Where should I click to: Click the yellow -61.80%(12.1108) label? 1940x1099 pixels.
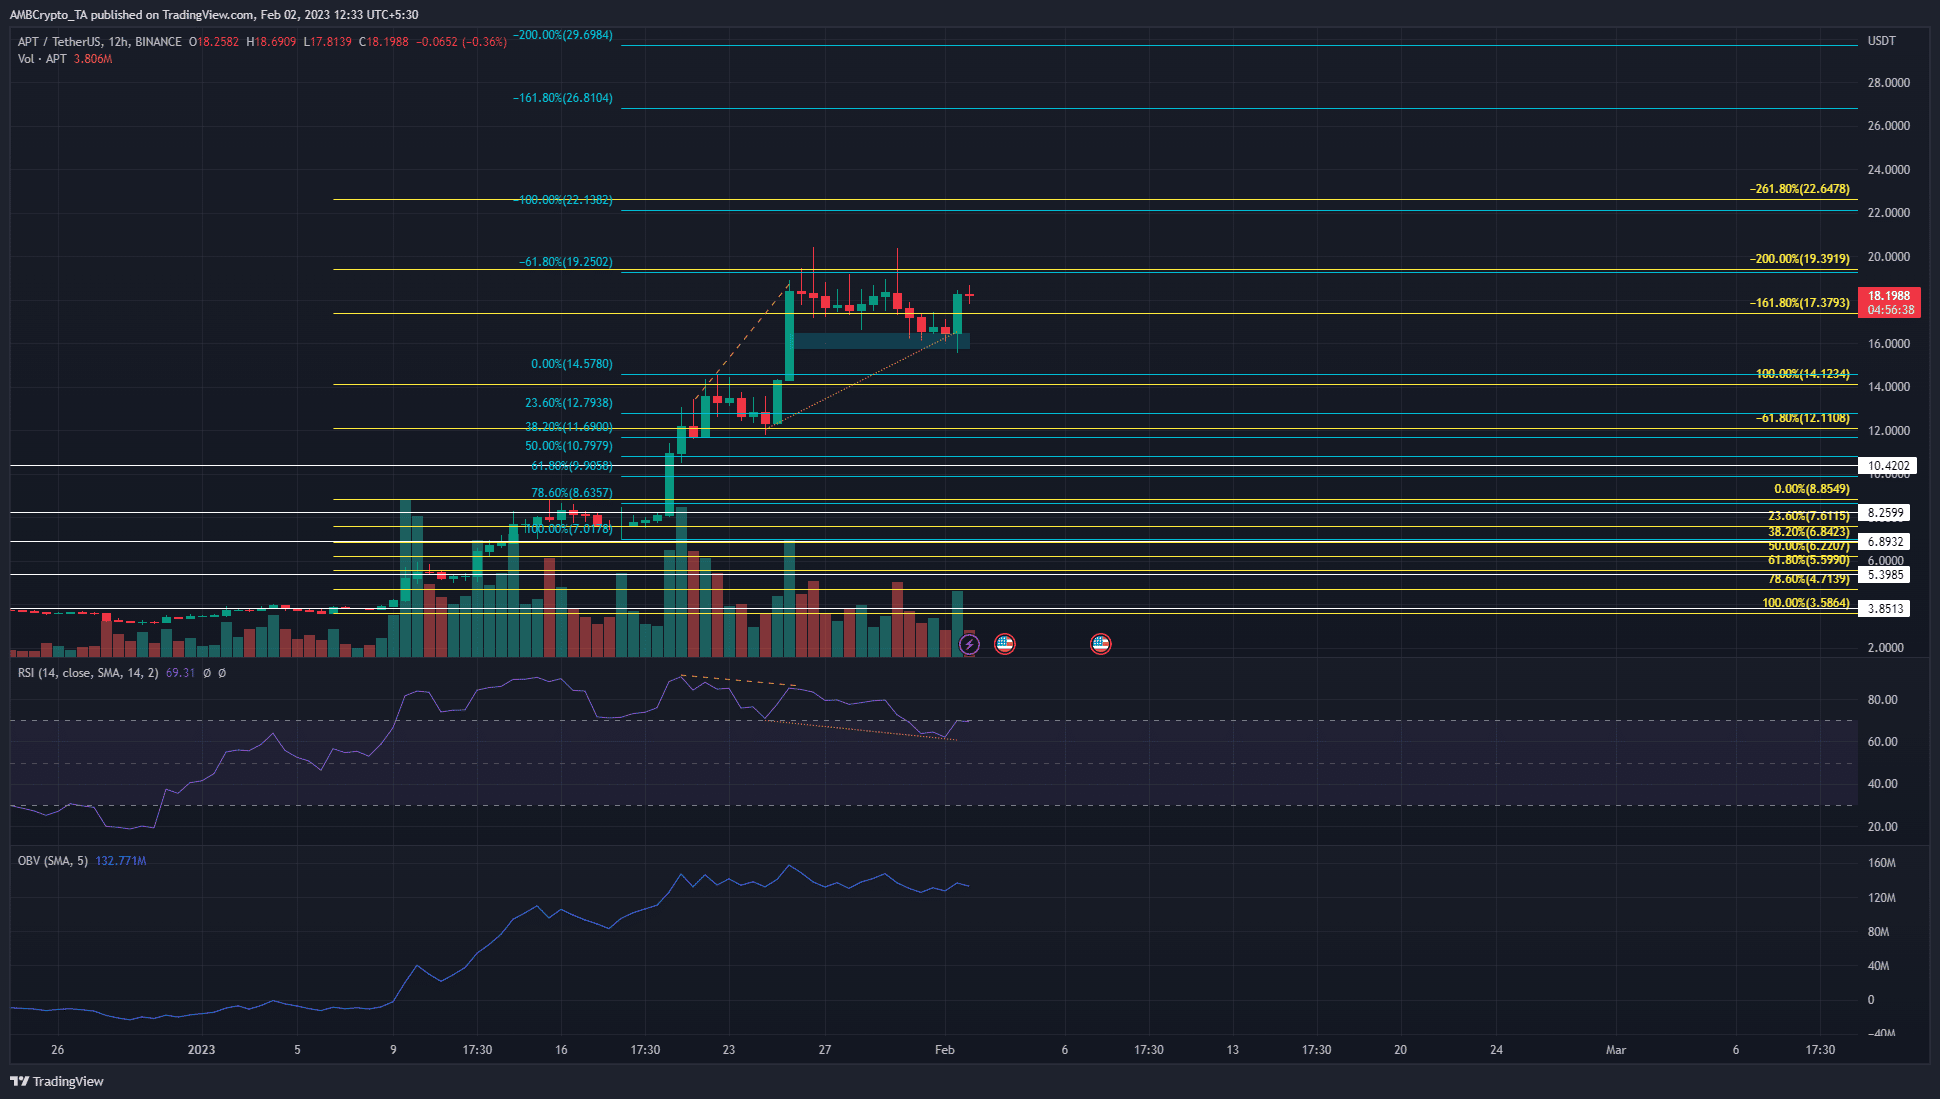(1803, 418)
